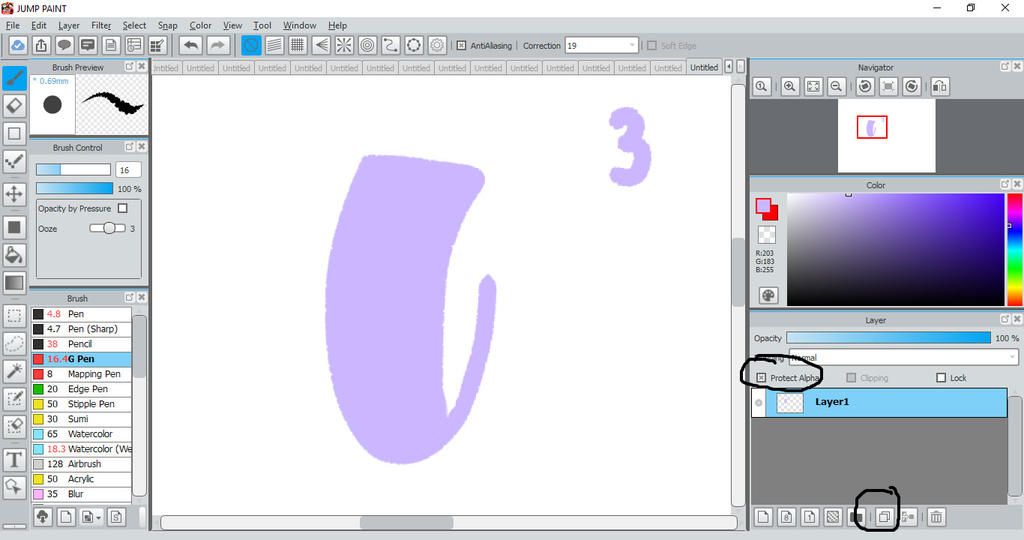This screenshot has height=540, width=1024.
Task: Zoom out in Navigator panel
Action: pos(837,86)
